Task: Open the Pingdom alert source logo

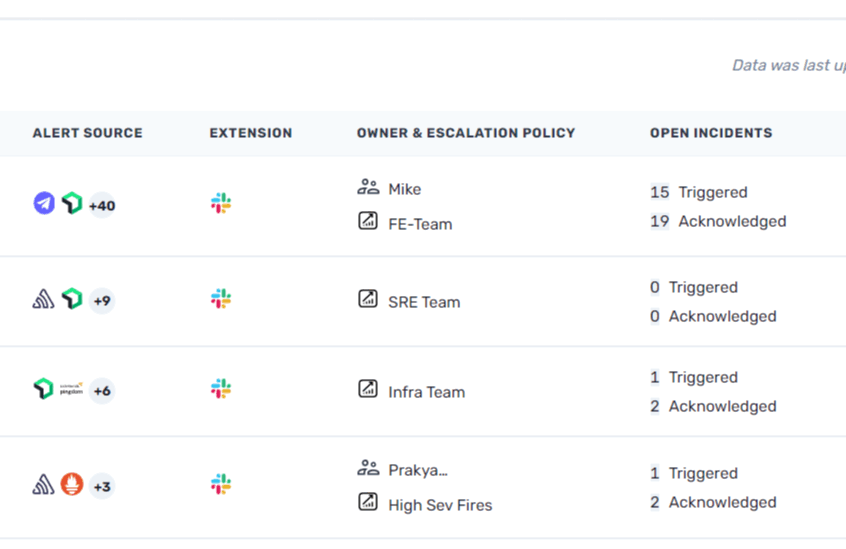Action: 72,389
